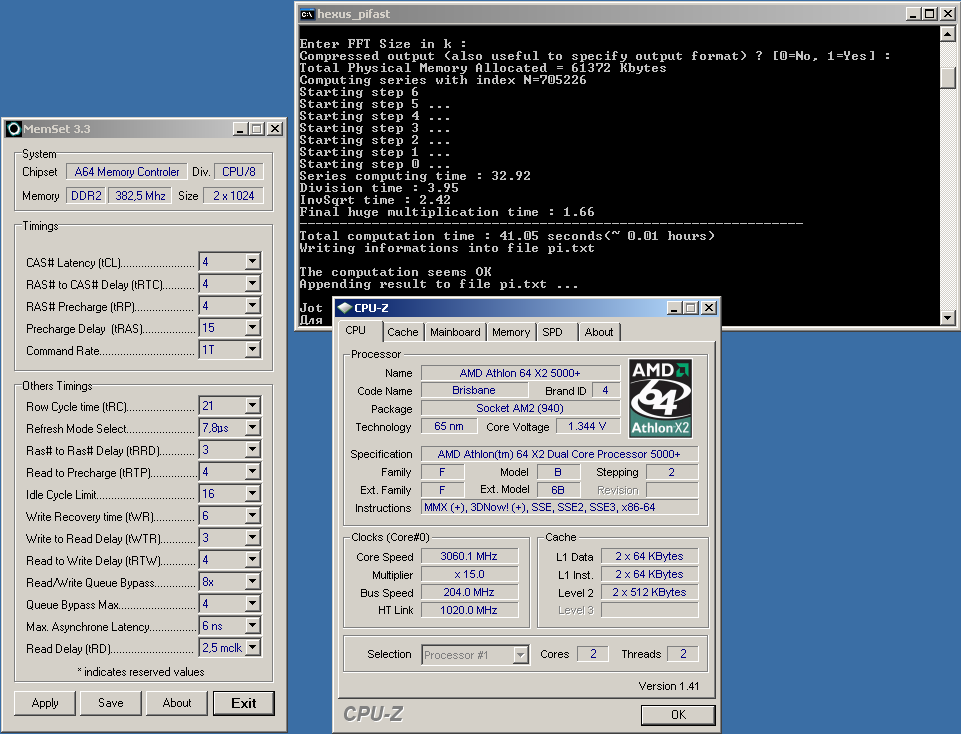Click the DDR2 memory type value
Screen dimensions: 961x734
coord(86,196)
